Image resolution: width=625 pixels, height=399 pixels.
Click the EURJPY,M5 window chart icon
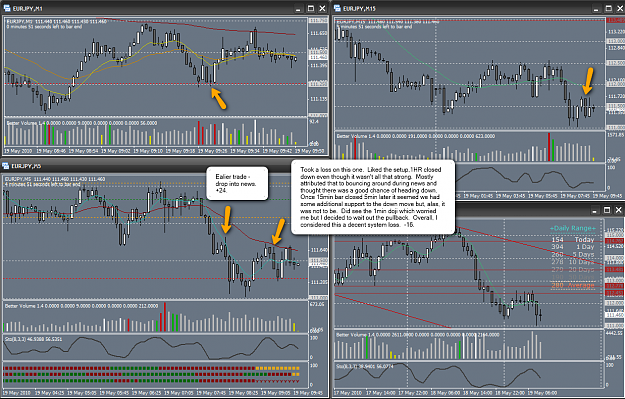[x=5, y=166]
